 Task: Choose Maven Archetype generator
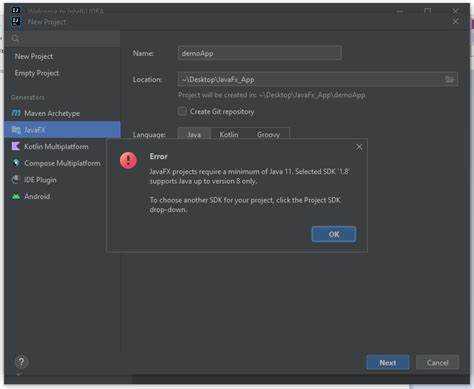point(63,113)
